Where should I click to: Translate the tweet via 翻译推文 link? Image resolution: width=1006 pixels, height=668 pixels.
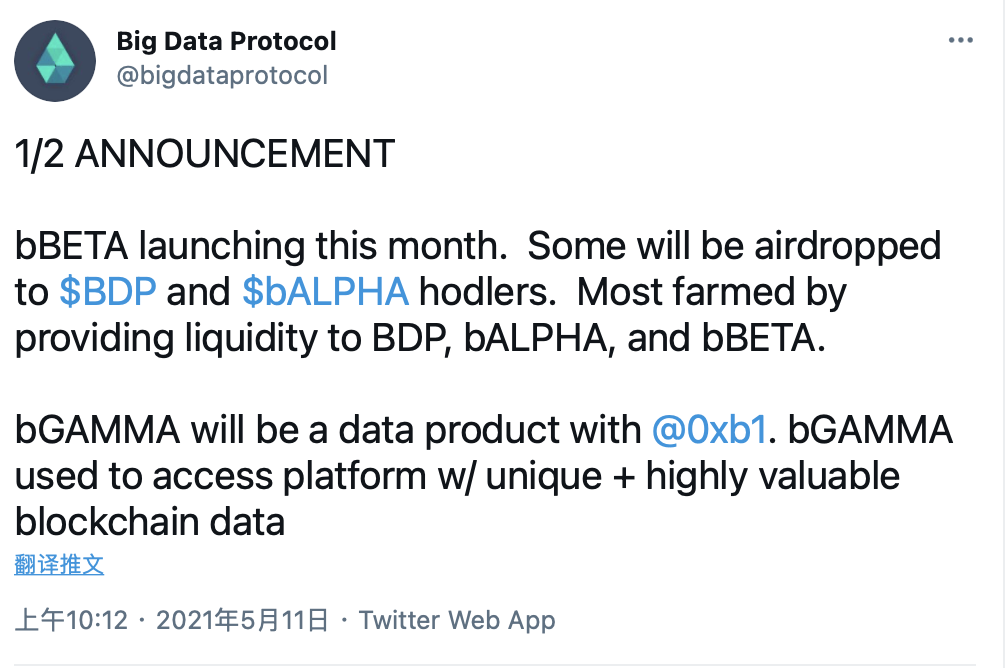click(x=59, y=565)
